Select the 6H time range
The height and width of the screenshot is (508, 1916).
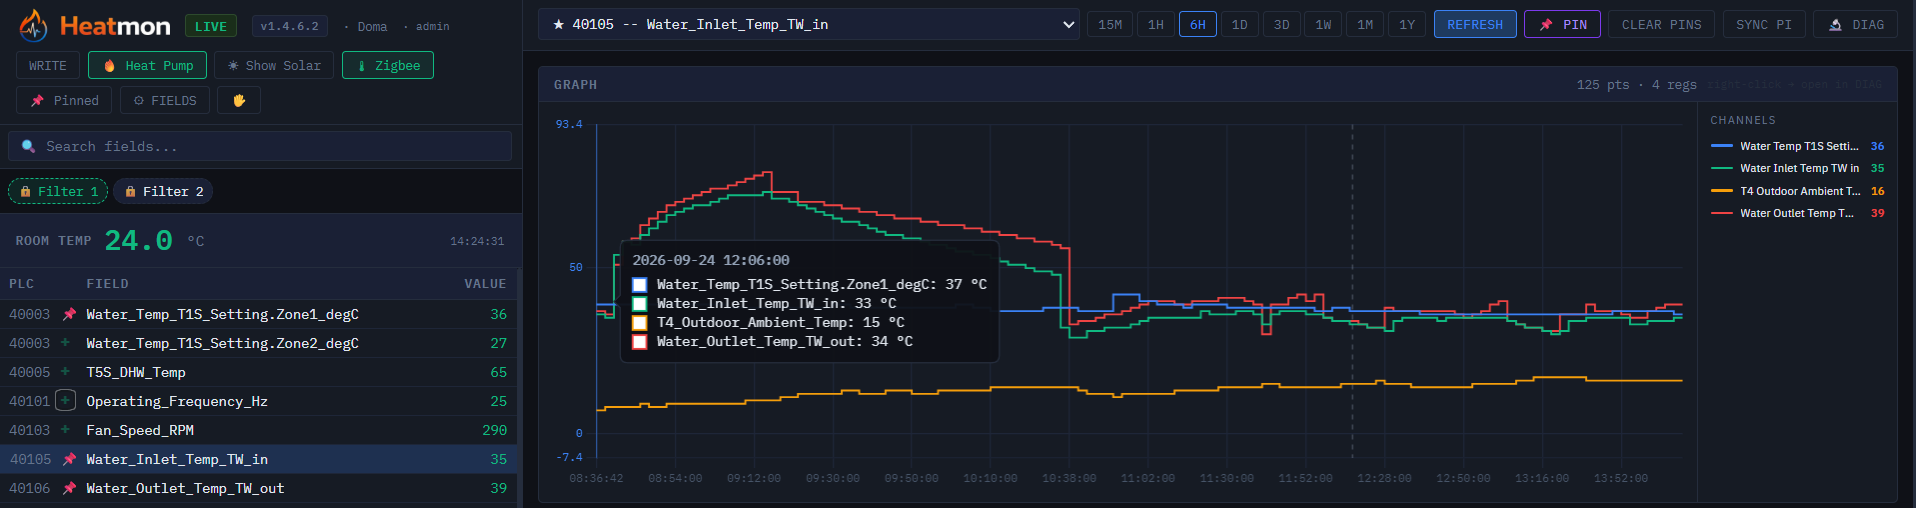coord(1198,24)
